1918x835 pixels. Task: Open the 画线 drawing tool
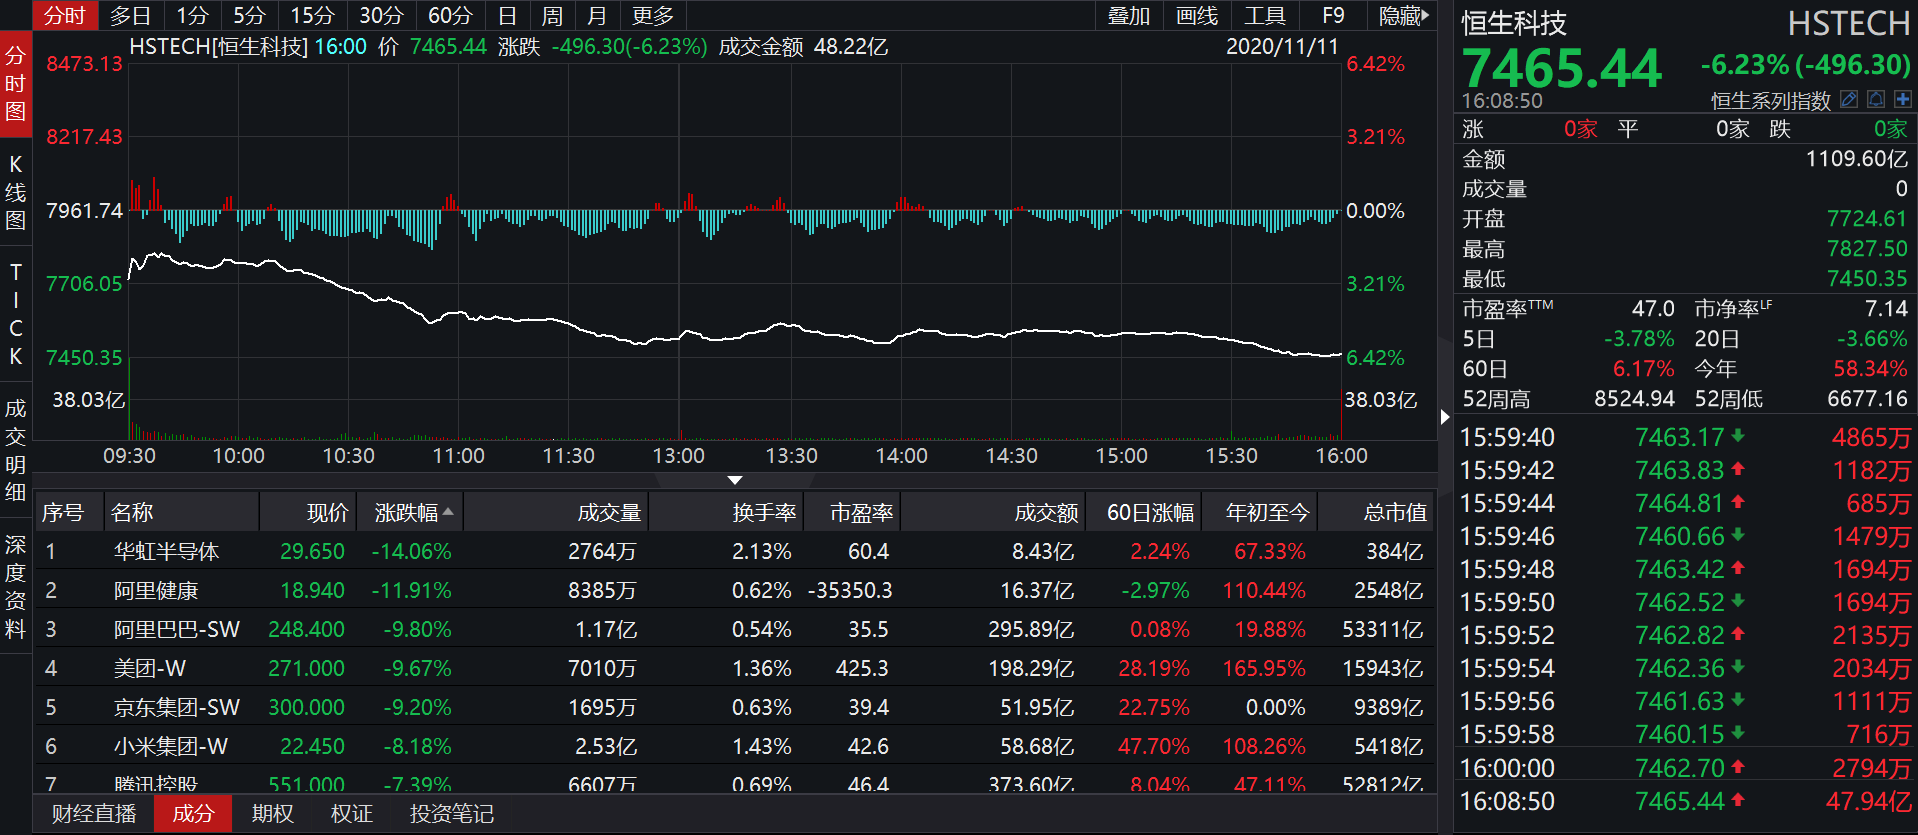point(1196,16)
